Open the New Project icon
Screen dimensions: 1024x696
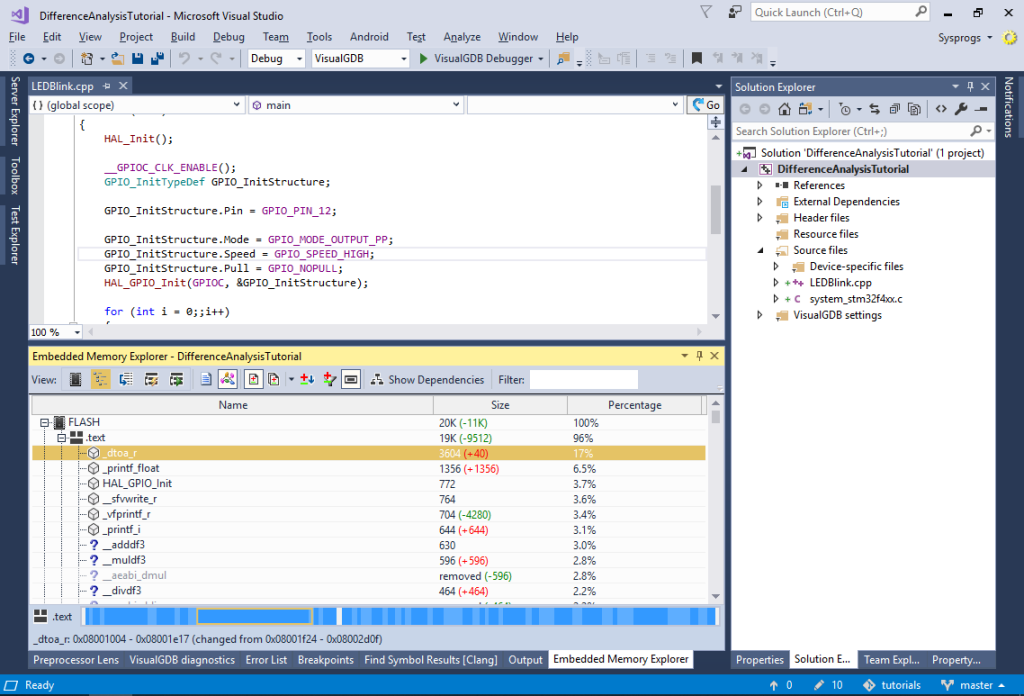point(86,58)
